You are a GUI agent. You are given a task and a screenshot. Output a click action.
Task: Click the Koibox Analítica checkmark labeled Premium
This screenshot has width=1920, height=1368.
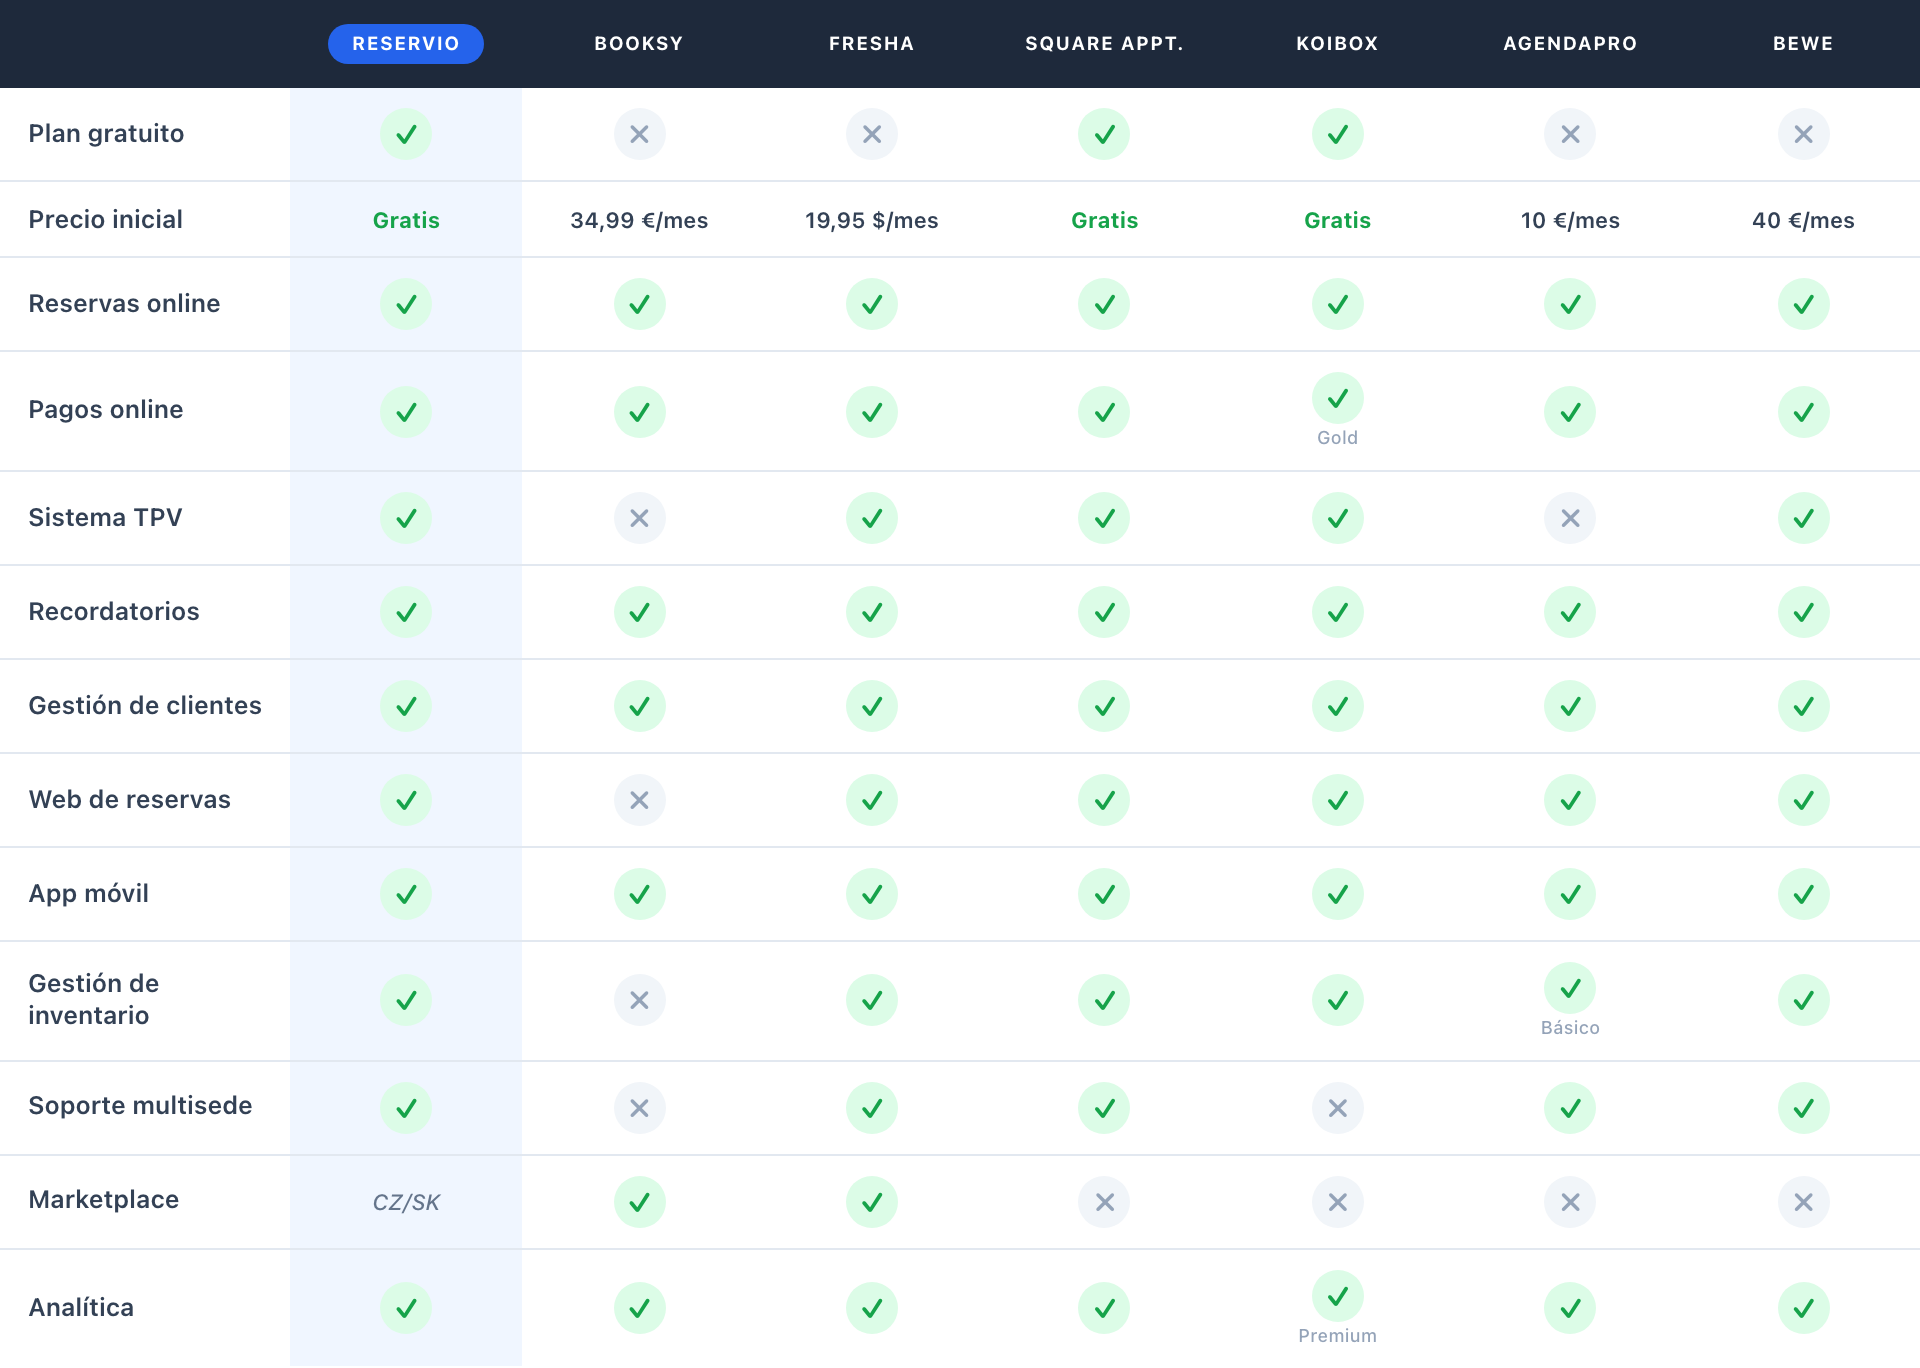(1337, 1298)
